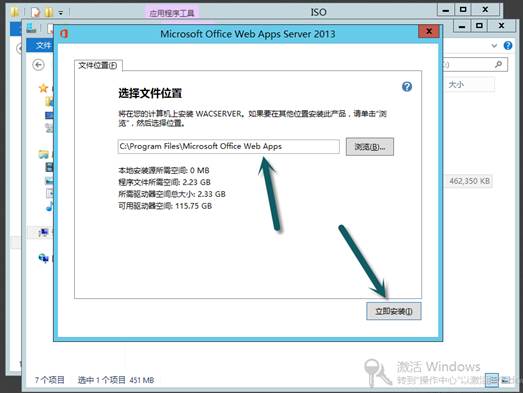Select the 462,350 KB file size cell
Viewport: 523px width, 393px height.
pyautogui.click(x=469, y=181)
